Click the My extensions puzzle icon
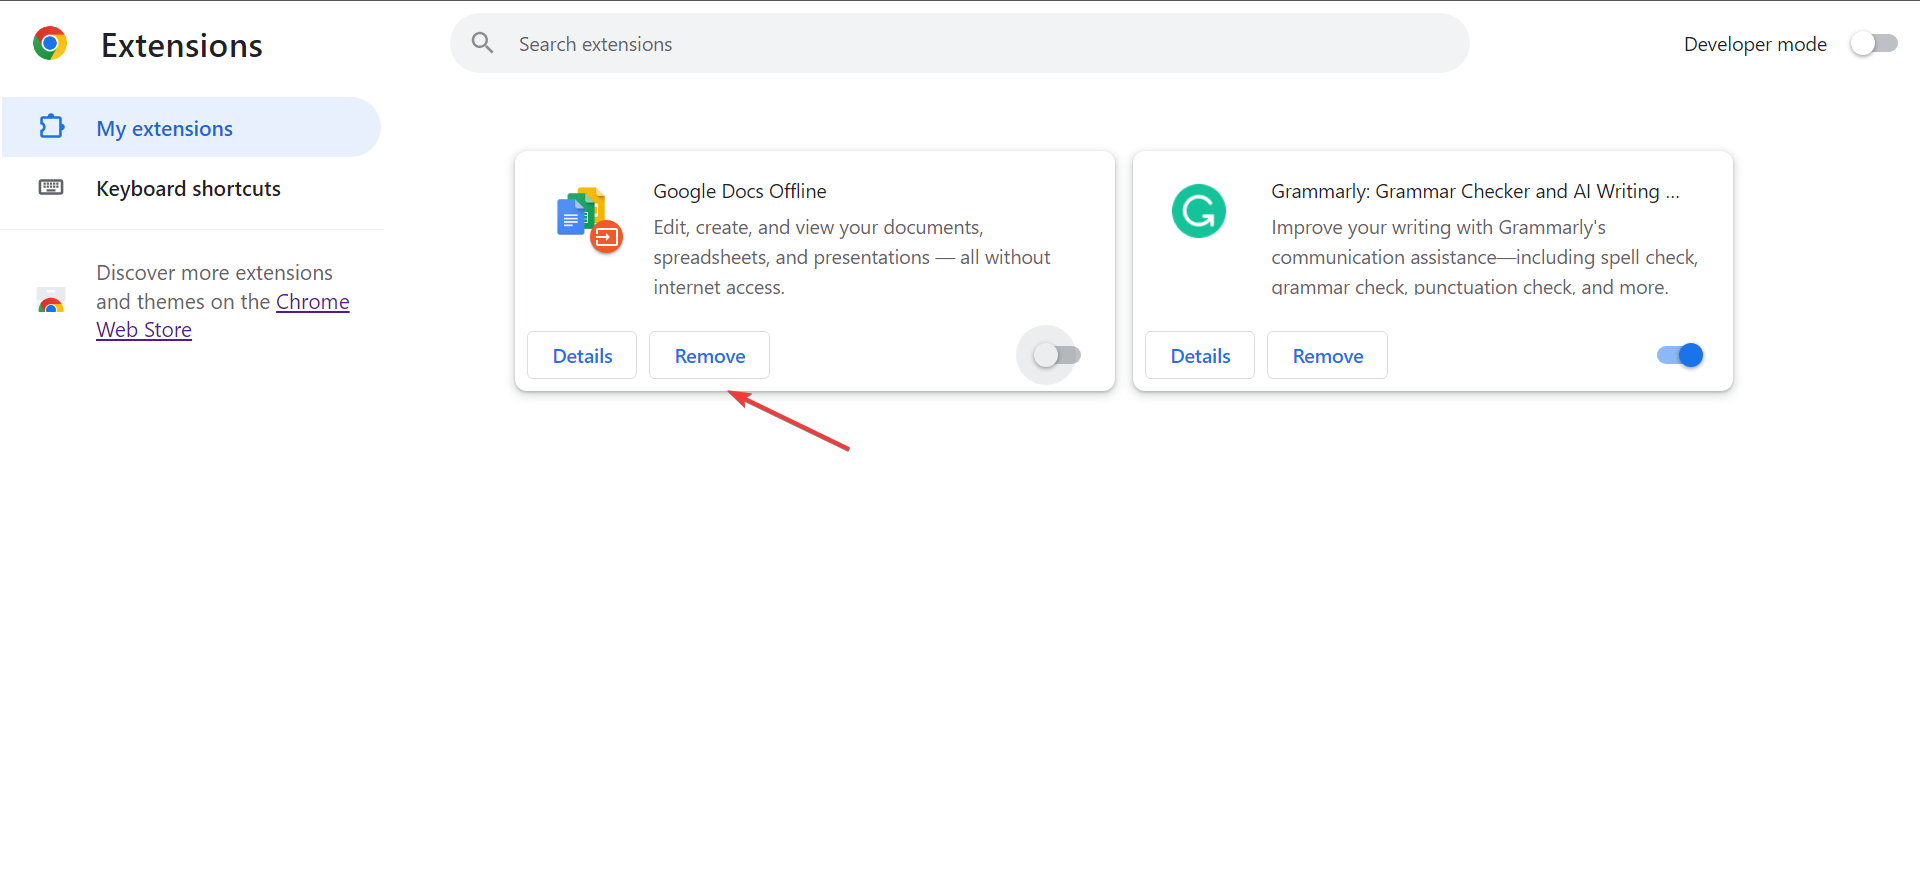Screen dimensions: 1920x893 coord(51,127)
